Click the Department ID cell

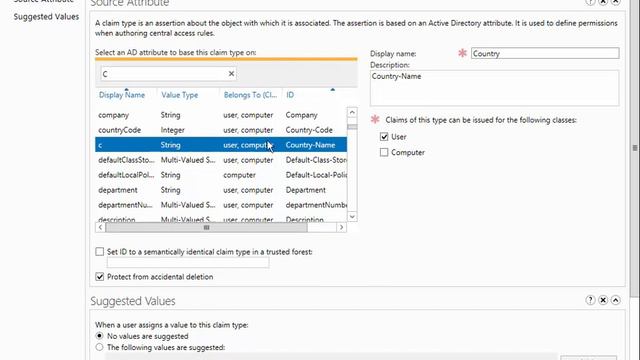(x=306, y=190)
